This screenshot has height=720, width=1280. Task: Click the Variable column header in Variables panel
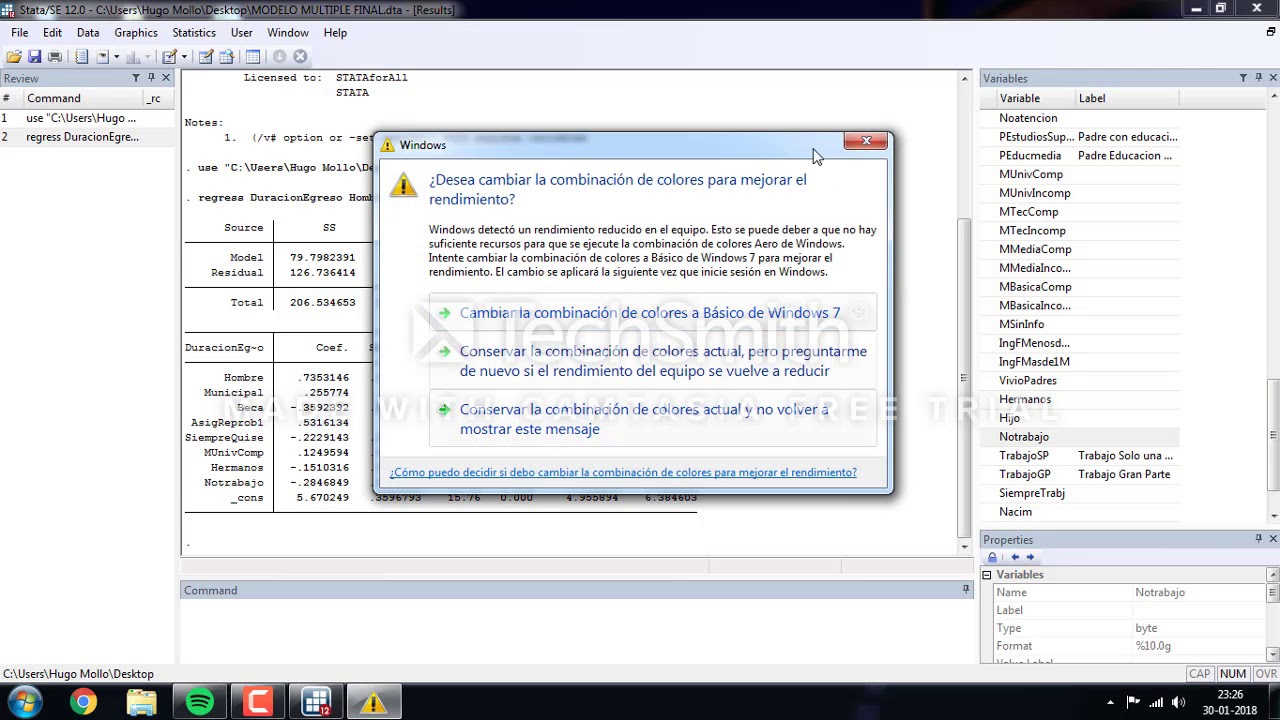1036,98
